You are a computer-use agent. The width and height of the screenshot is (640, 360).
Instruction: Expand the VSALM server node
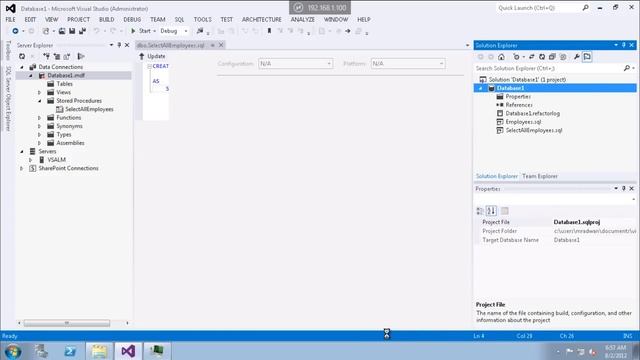[31, 160]
